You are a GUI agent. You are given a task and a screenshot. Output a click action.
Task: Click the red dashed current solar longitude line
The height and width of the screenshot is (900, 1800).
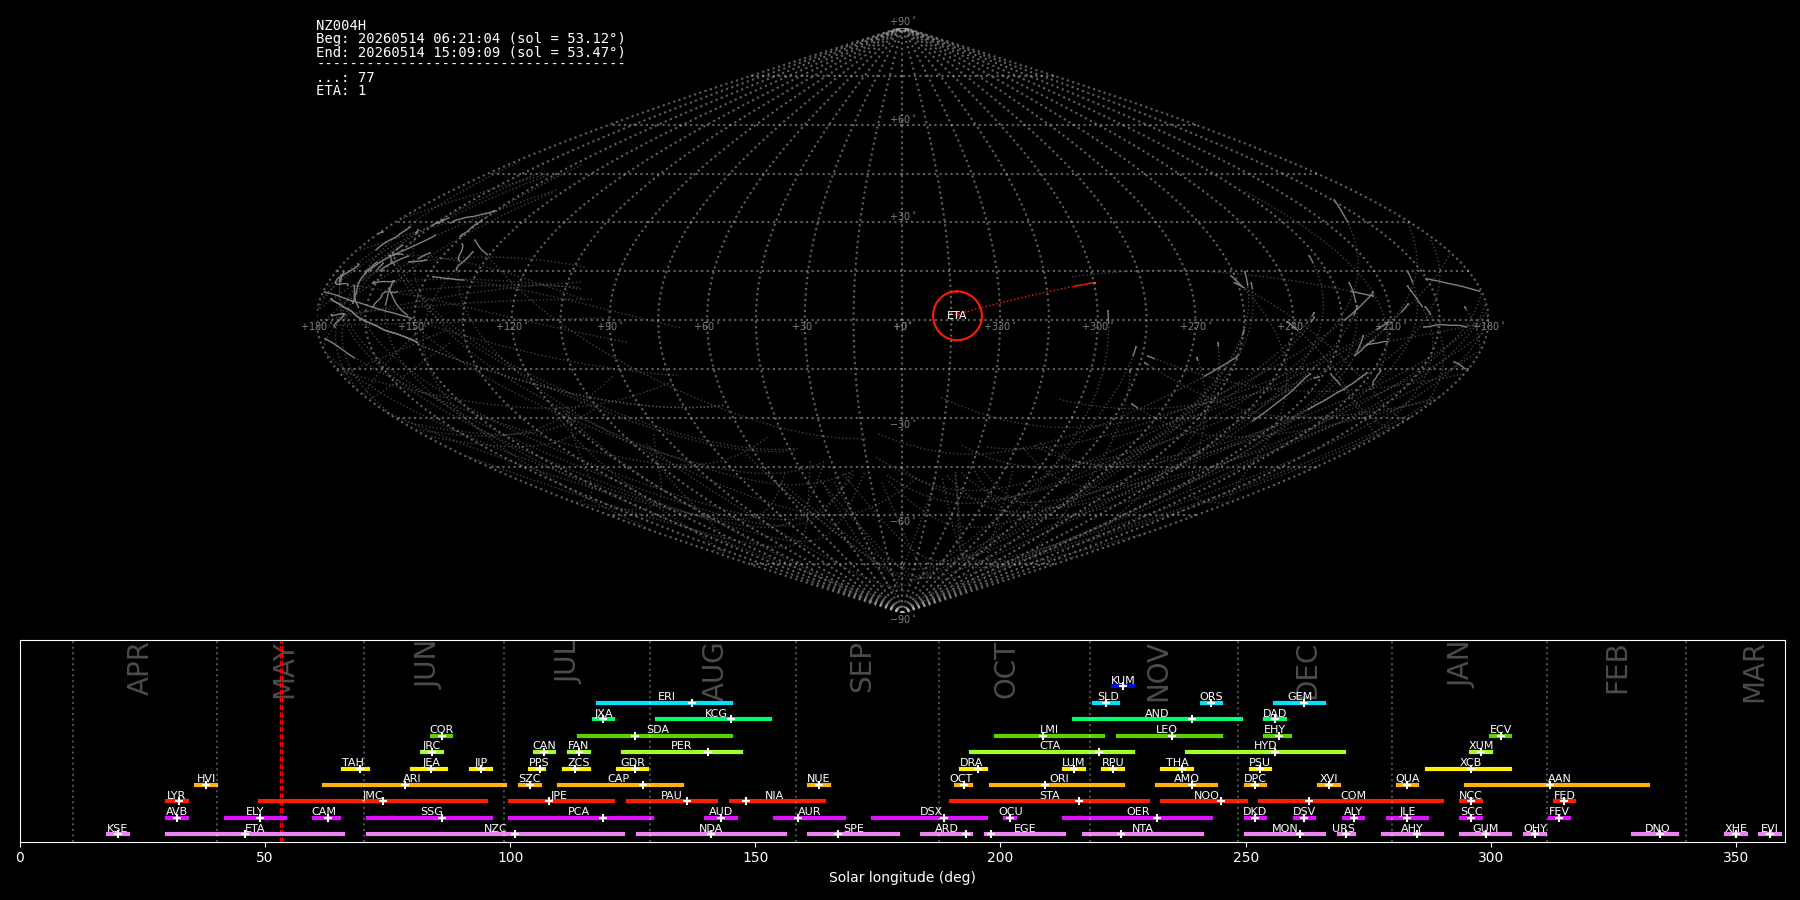coord(282,740)
